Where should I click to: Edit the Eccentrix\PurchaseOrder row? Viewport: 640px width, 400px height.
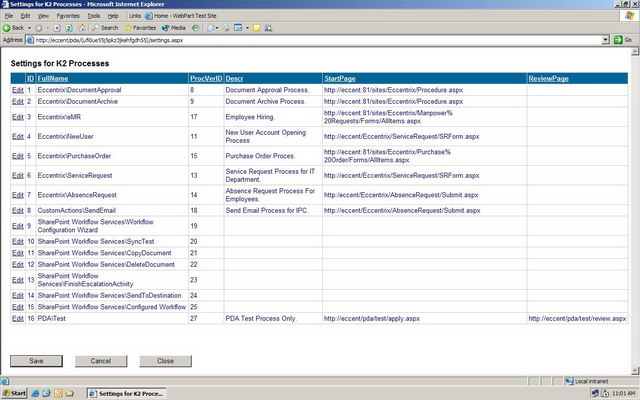pyautogui.click(x=18, y=156)
